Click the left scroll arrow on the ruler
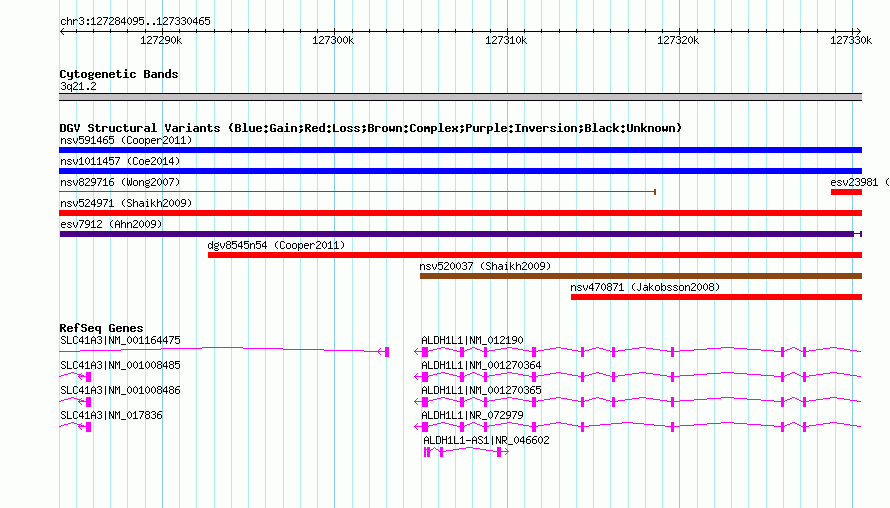 (x=62, y=31)
